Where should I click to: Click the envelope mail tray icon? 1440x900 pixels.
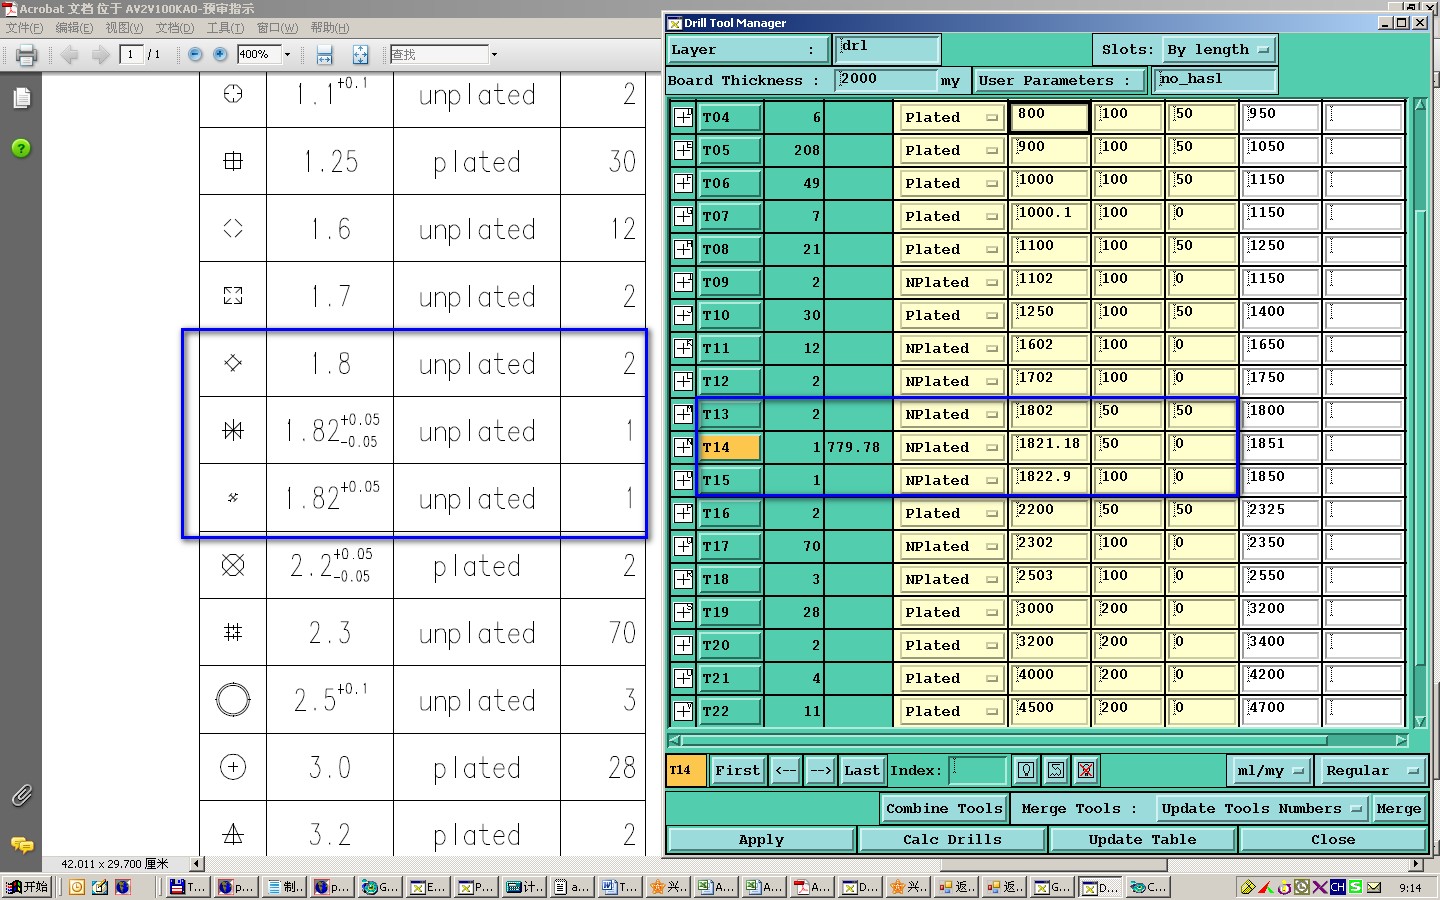tap(1374, 887)
